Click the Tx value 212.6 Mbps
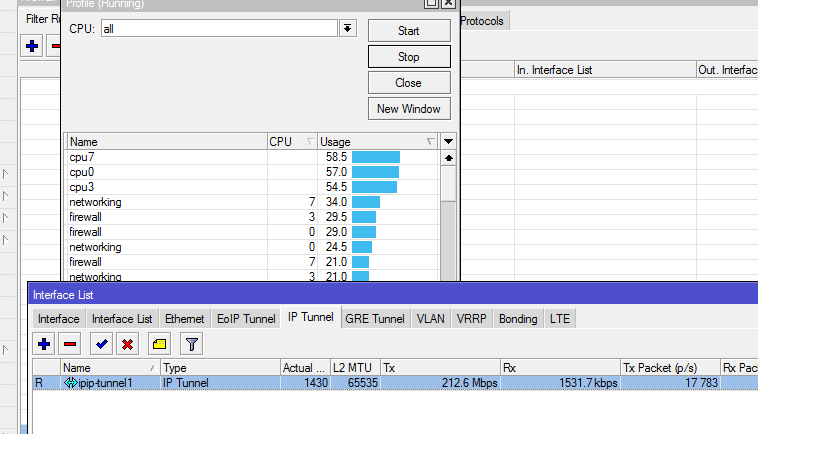This screenshot has height=460, width=819. (x=469, y=383)
